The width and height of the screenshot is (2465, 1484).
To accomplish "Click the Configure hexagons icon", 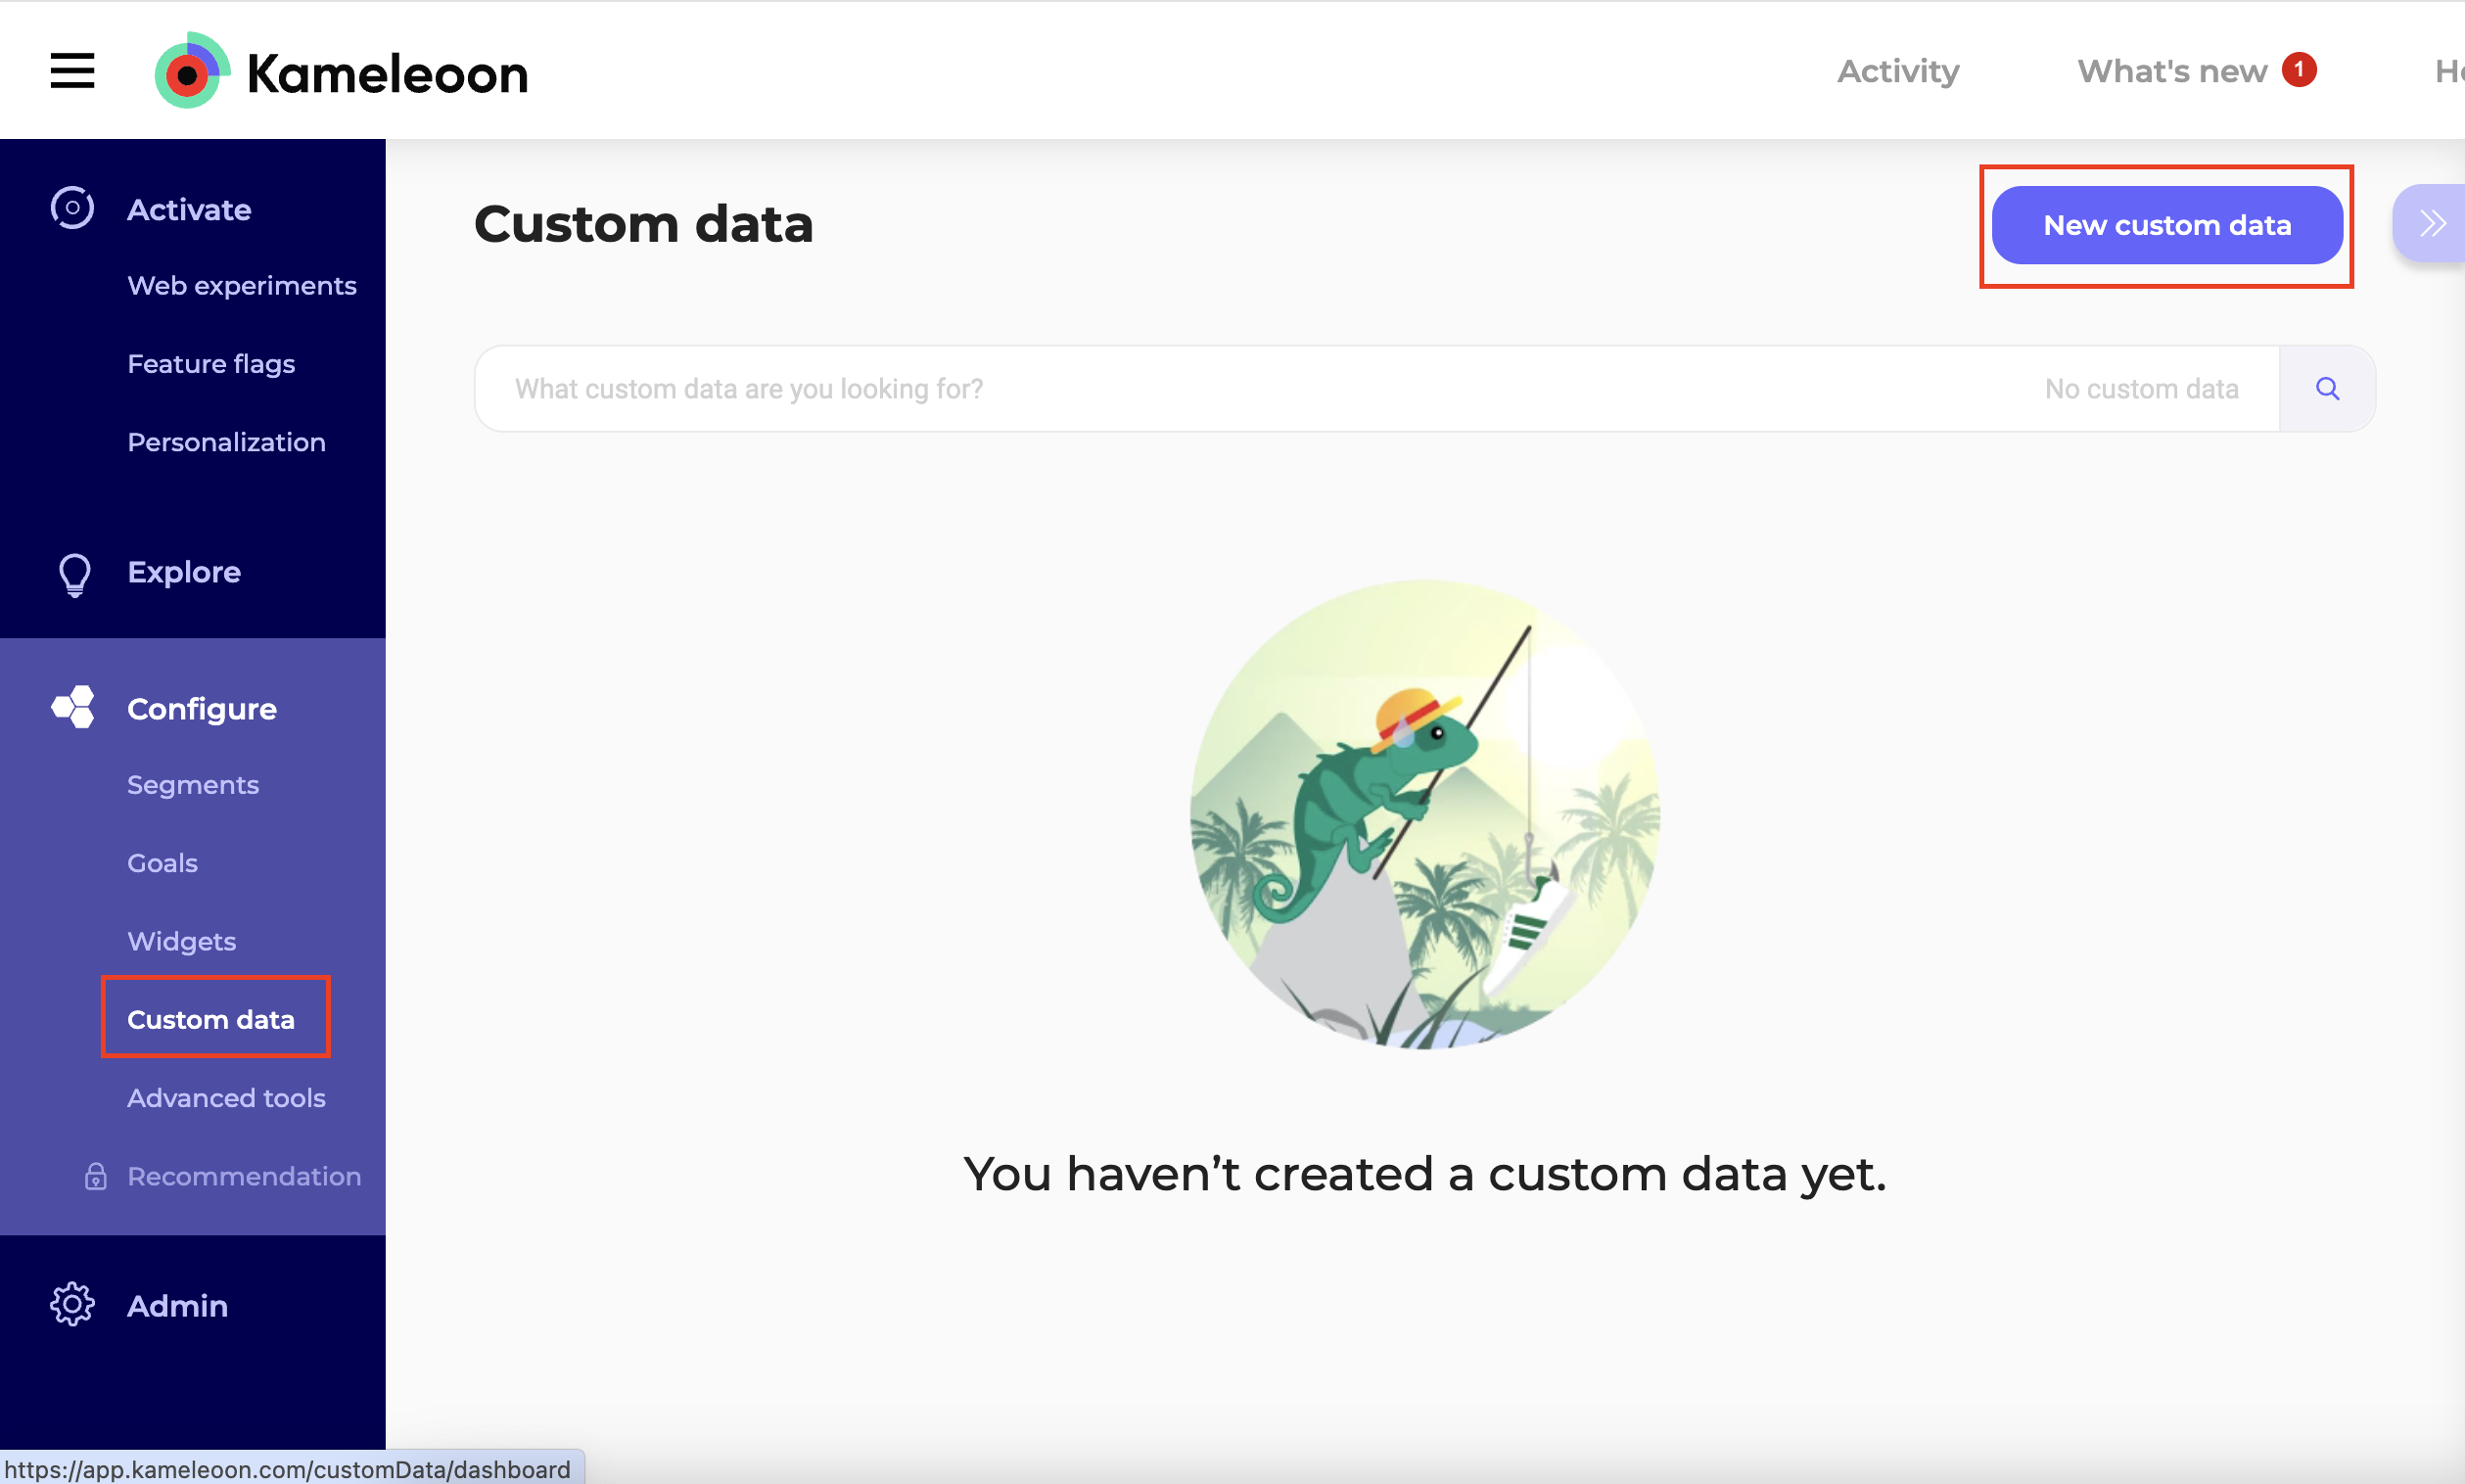I will coord(73,708).
